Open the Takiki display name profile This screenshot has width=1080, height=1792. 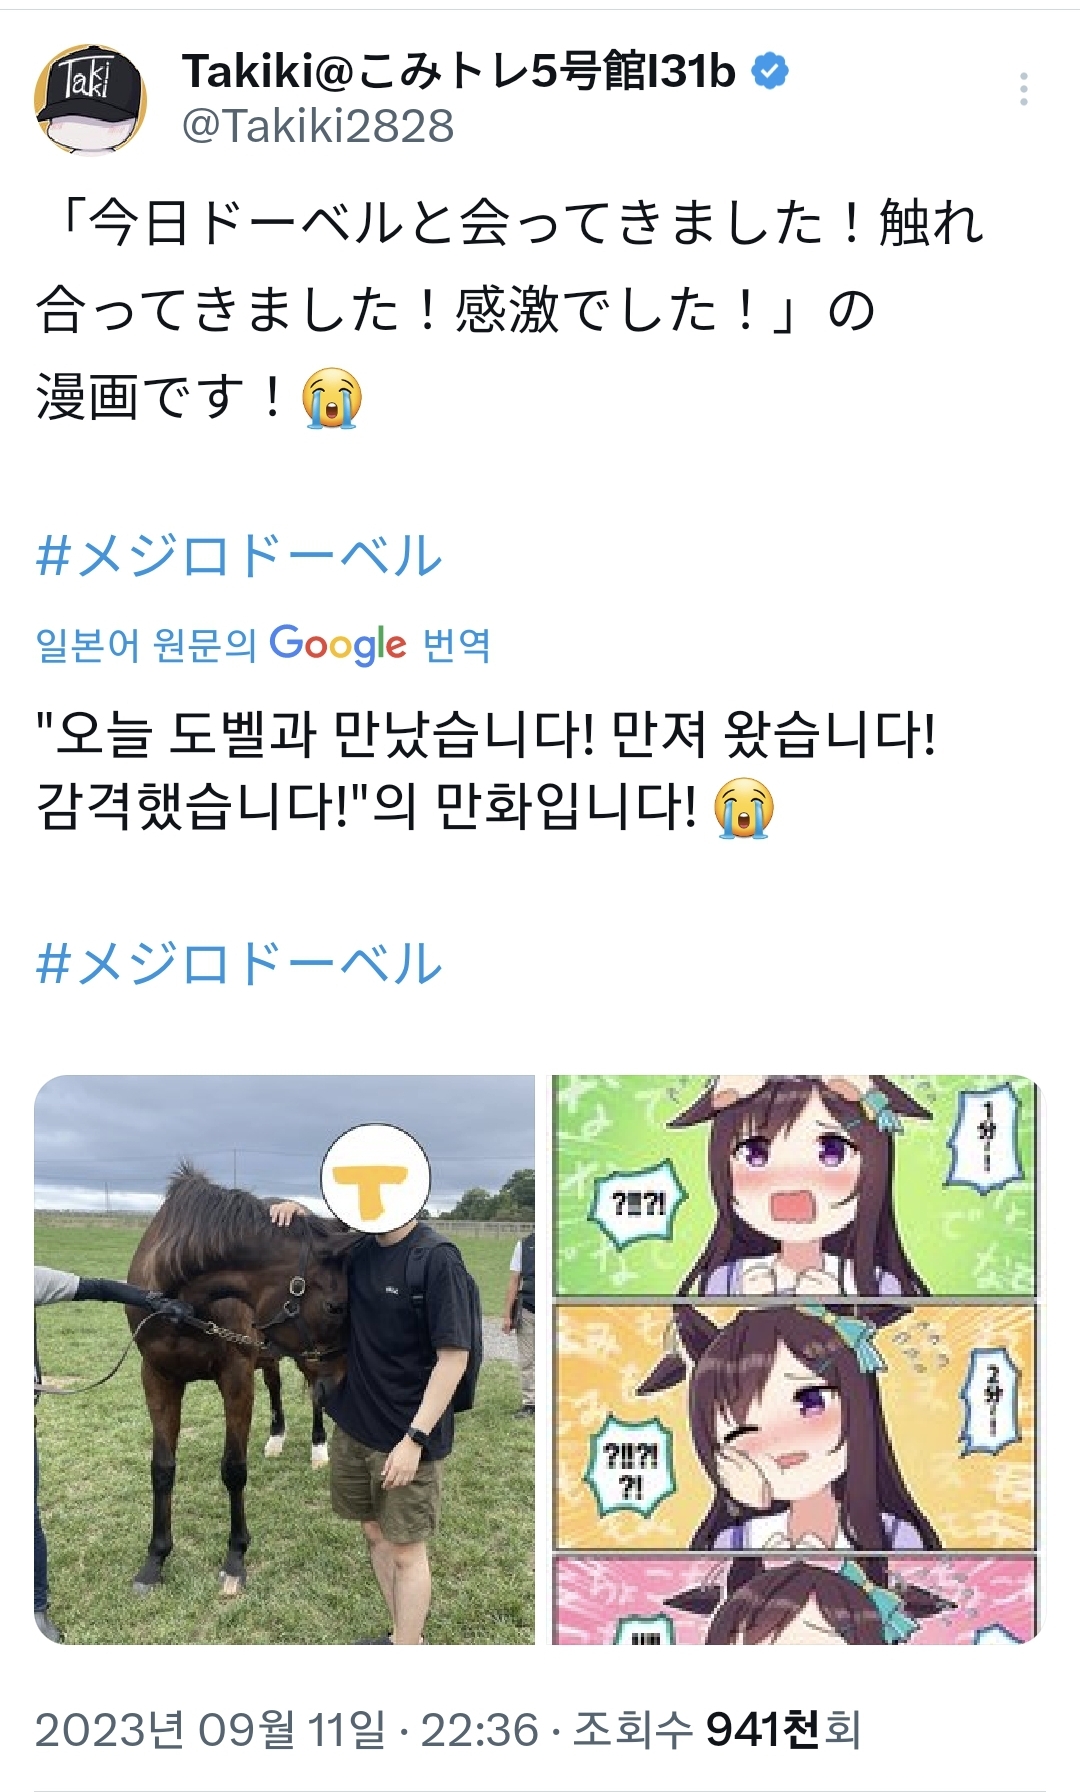pos(459,71)
